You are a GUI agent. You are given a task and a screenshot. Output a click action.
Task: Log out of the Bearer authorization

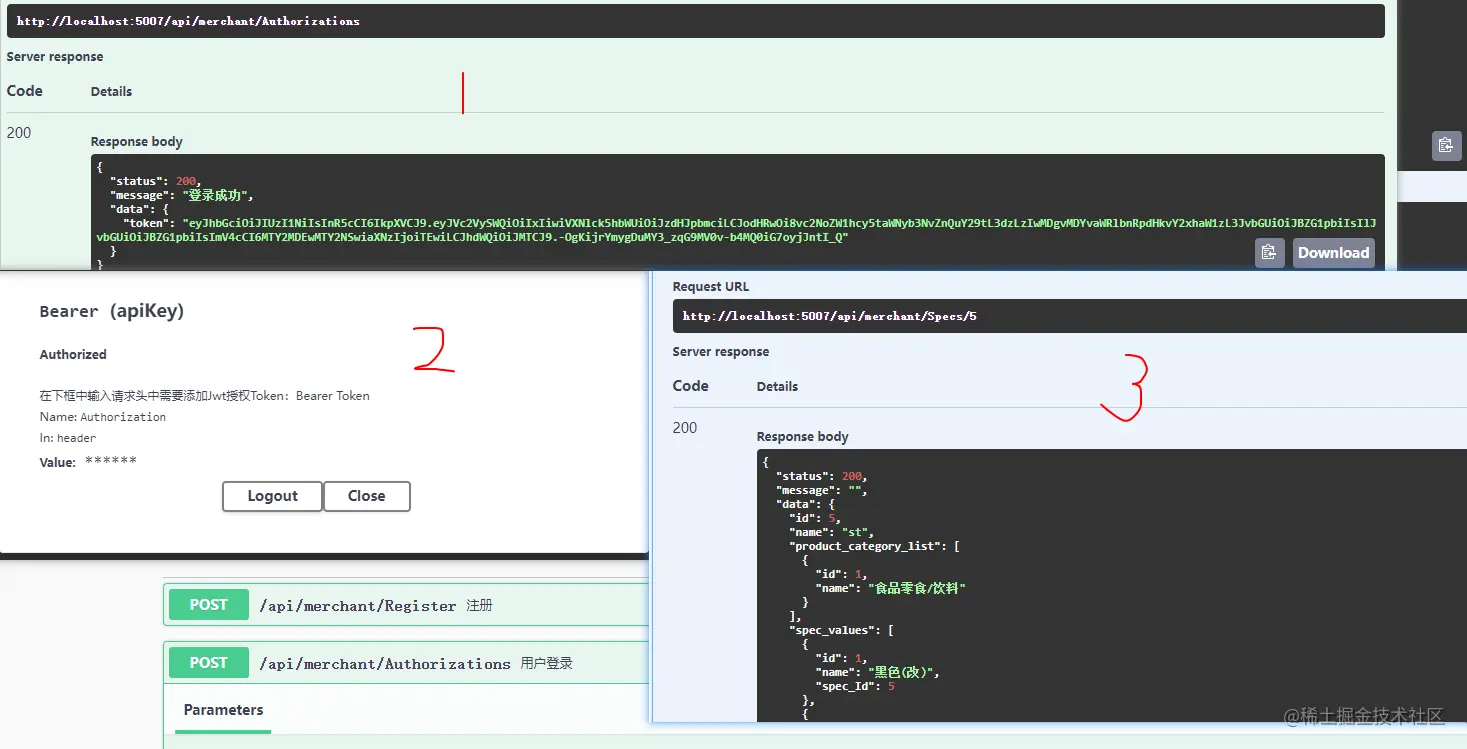tap(272, 496)
